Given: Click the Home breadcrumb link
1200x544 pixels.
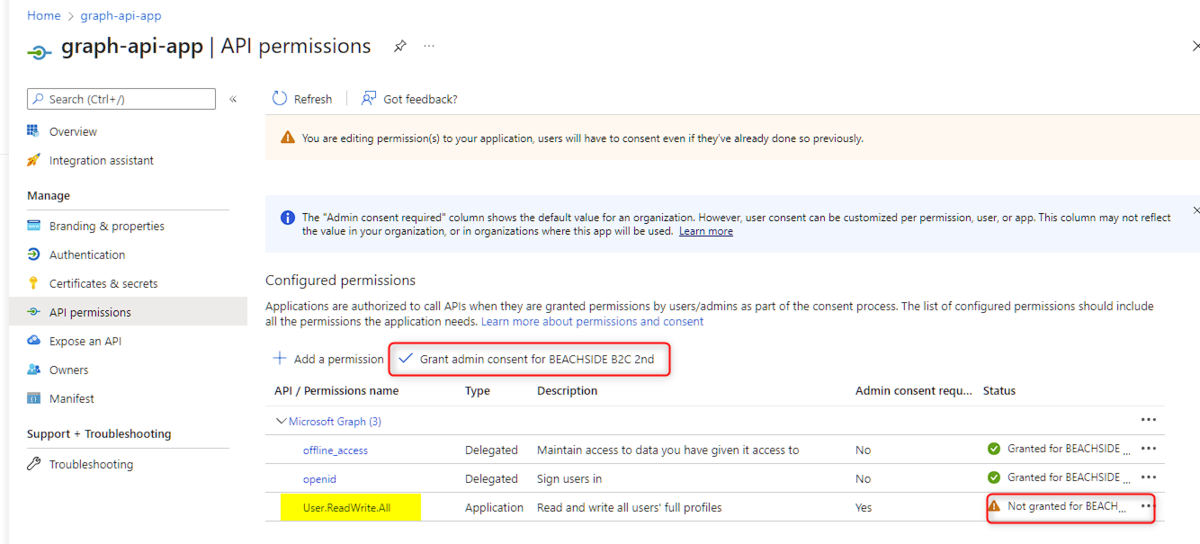Looking at the screenshot, I should (x=44, y=16).
